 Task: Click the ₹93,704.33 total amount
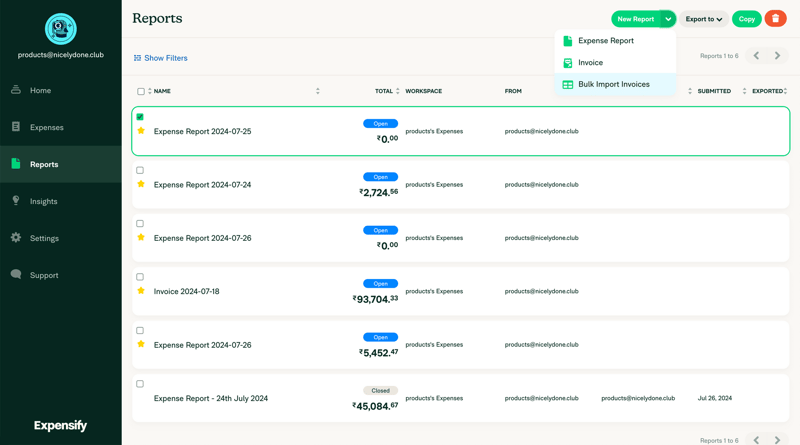coord(375,299)
